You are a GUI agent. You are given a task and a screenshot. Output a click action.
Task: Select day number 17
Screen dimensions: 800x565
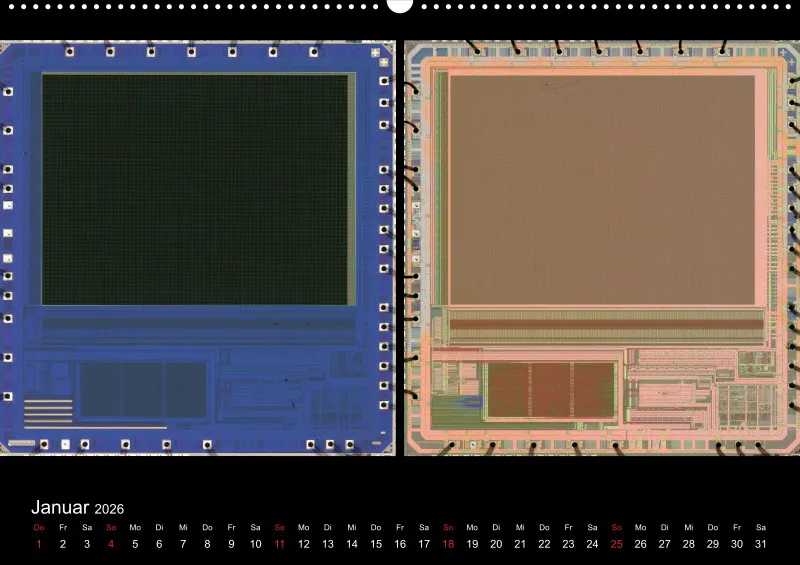[x=424, y=544]
